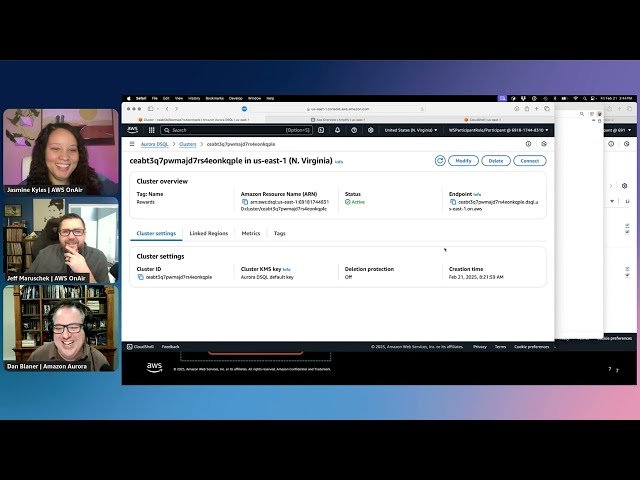Open the History menu in menu bar
This screenshot has width=640, height=480.
coord(194,98)
